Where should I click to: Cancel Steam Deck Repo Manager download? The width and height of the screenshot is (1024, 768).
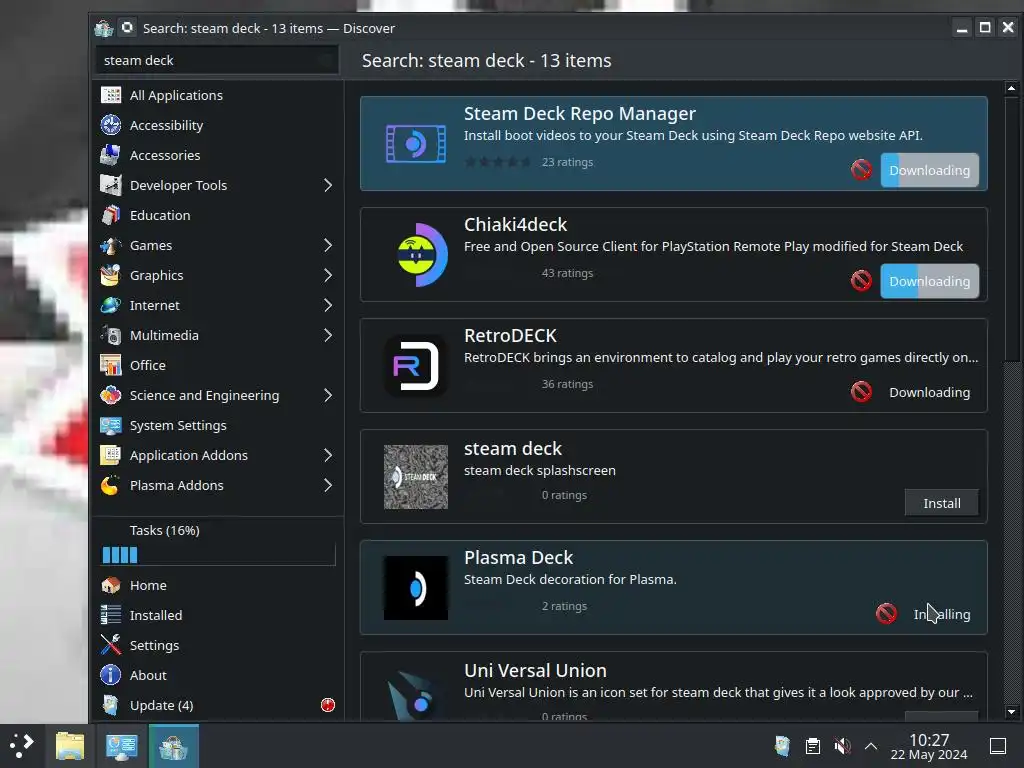tap(861, 170)
